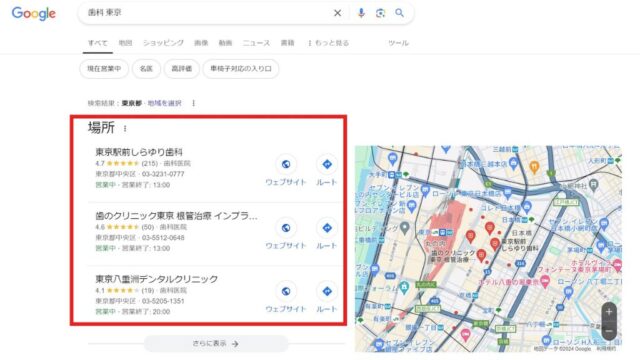
Task: Open image search with camera lens icon
Action: tap(380, 13)
